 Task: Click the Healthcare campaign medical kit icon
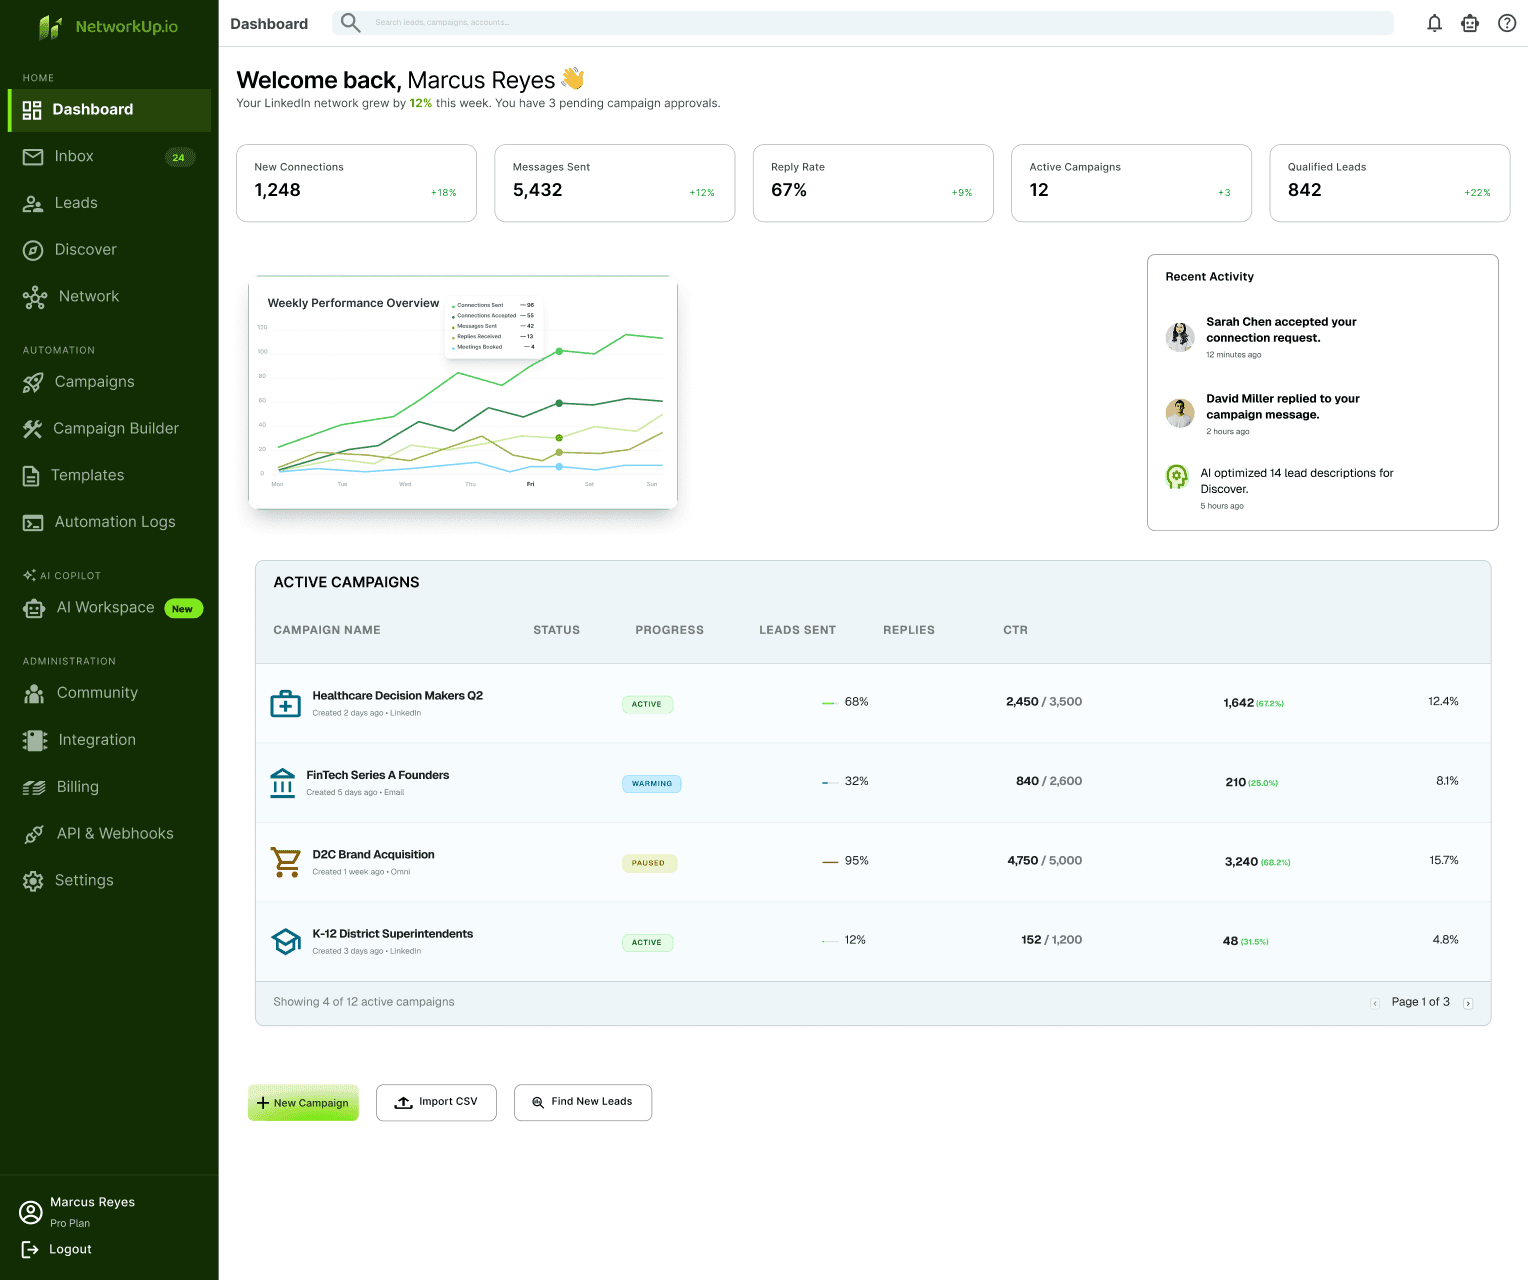[x=286, y=704]
